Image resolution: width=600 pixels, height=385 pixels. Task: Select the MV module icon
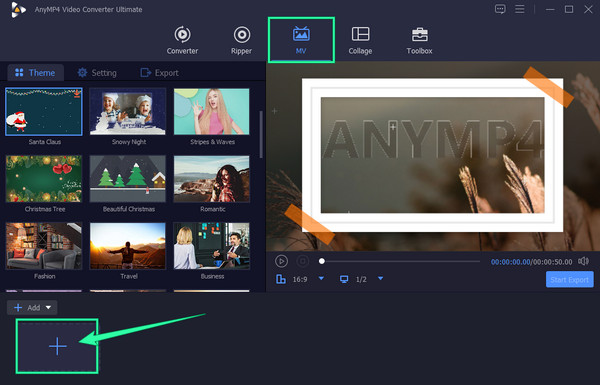coord(301,34)
